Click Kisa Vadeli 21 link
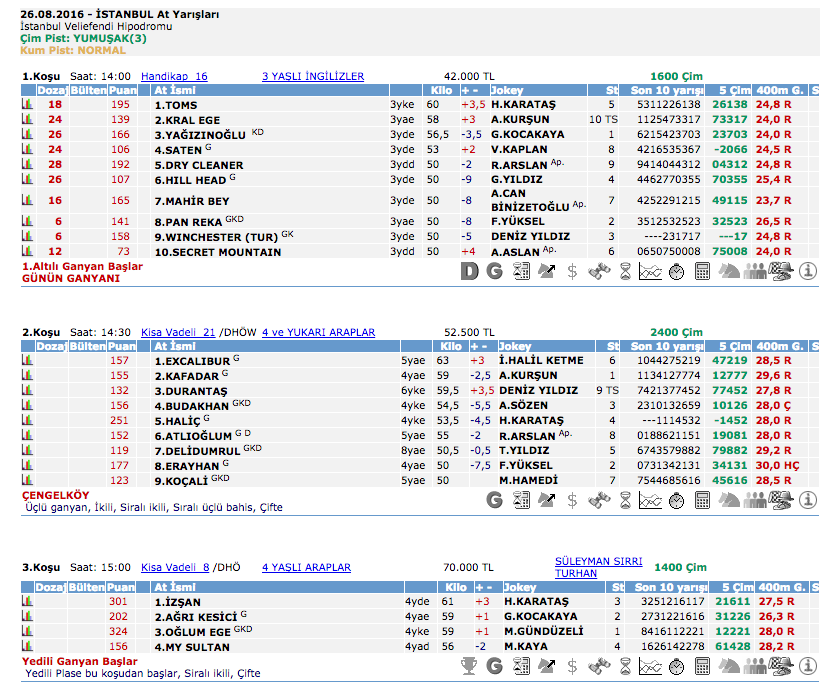Screen dimensions: 837x695 point(178,332)
